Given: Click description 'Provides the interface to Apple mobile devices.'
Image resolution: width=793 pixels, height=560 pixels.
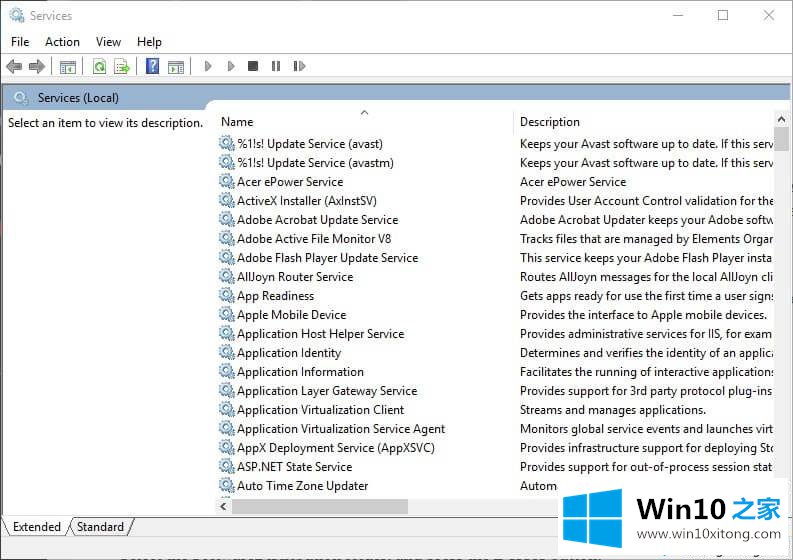Looking at the screenshot, I should (x=643, y=315).
